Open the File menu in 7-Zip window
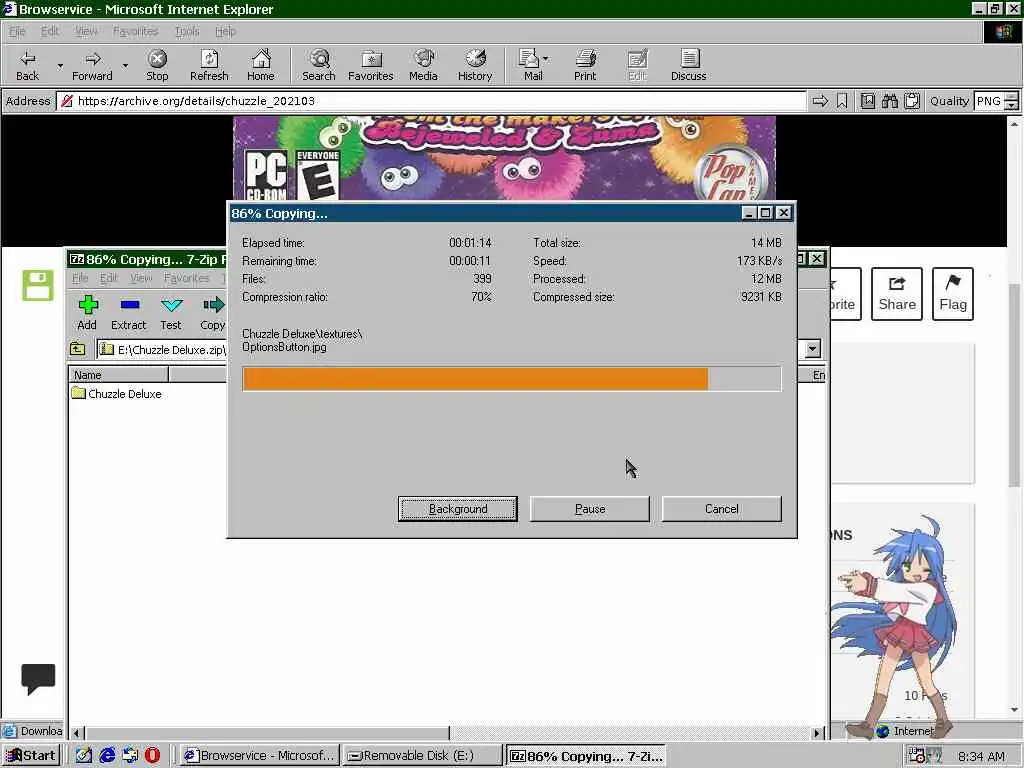 click(80, 278)
